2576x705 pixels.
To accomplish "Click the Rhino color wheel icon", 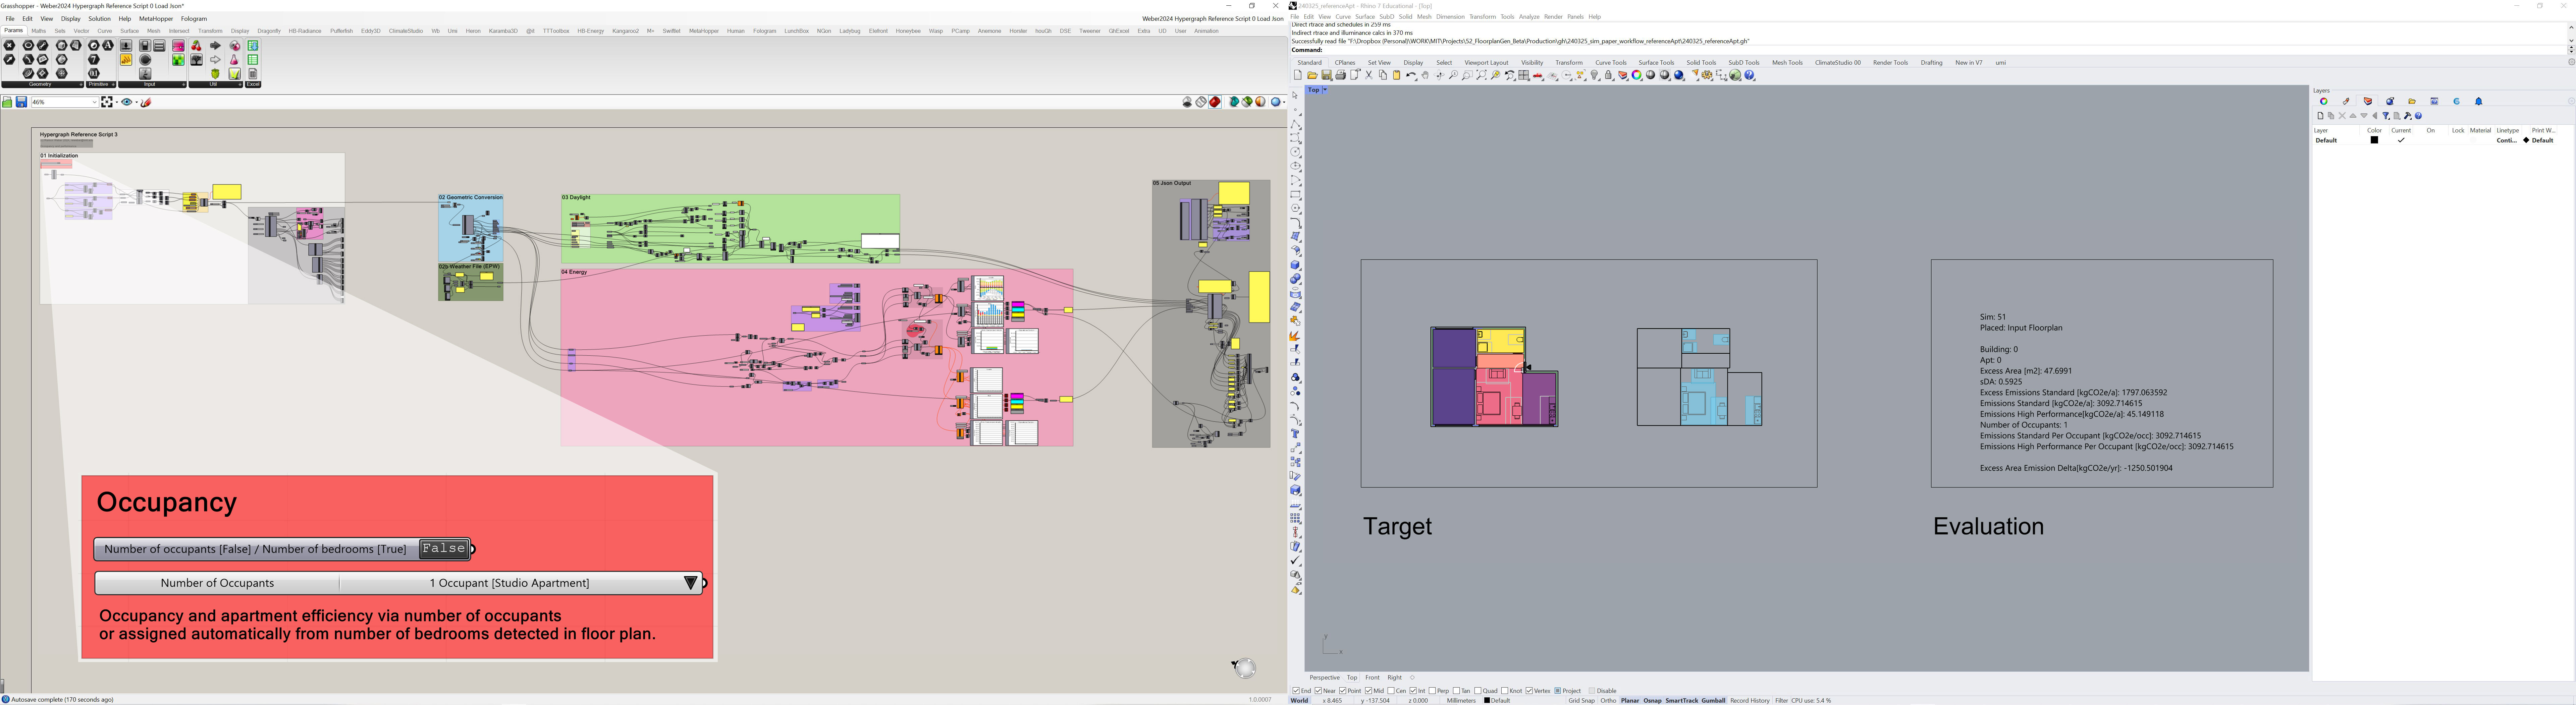I will tap(1636, 75).
